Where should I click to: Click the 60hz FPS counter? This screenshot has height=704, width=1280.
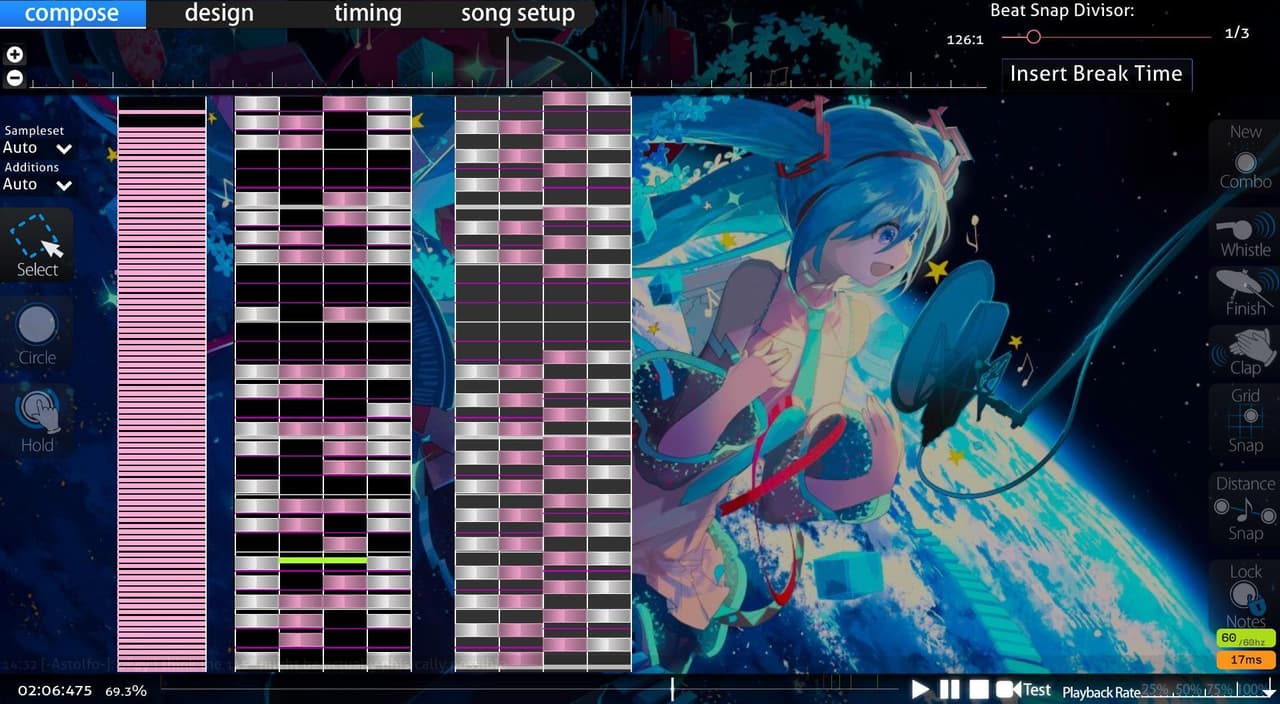[x=1246, y=638]
